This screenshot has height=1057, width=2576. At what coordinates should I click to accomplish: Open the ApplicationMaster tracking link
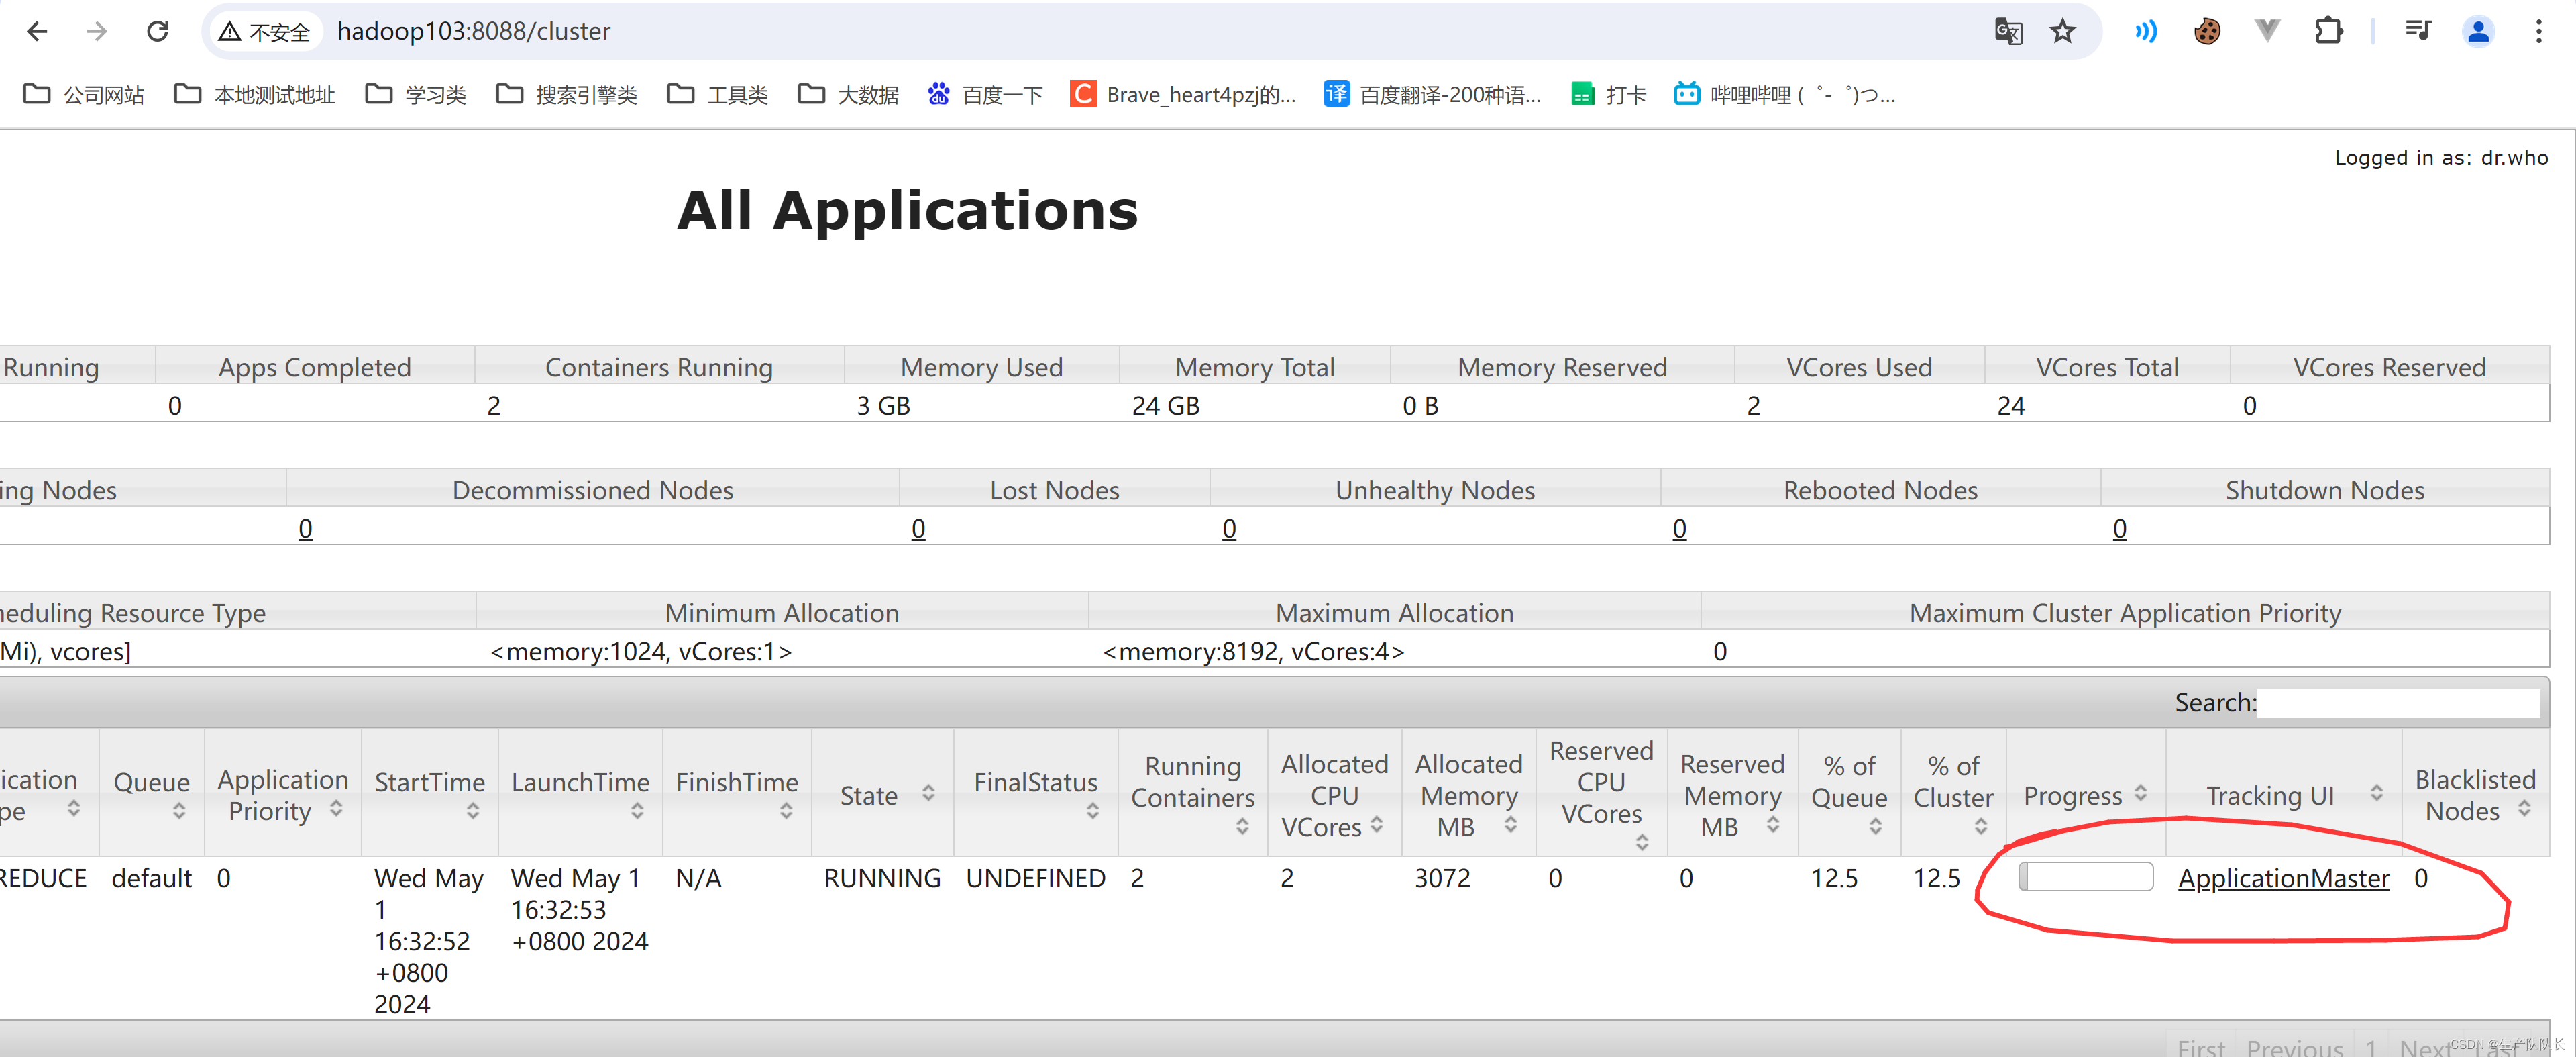2283,878
